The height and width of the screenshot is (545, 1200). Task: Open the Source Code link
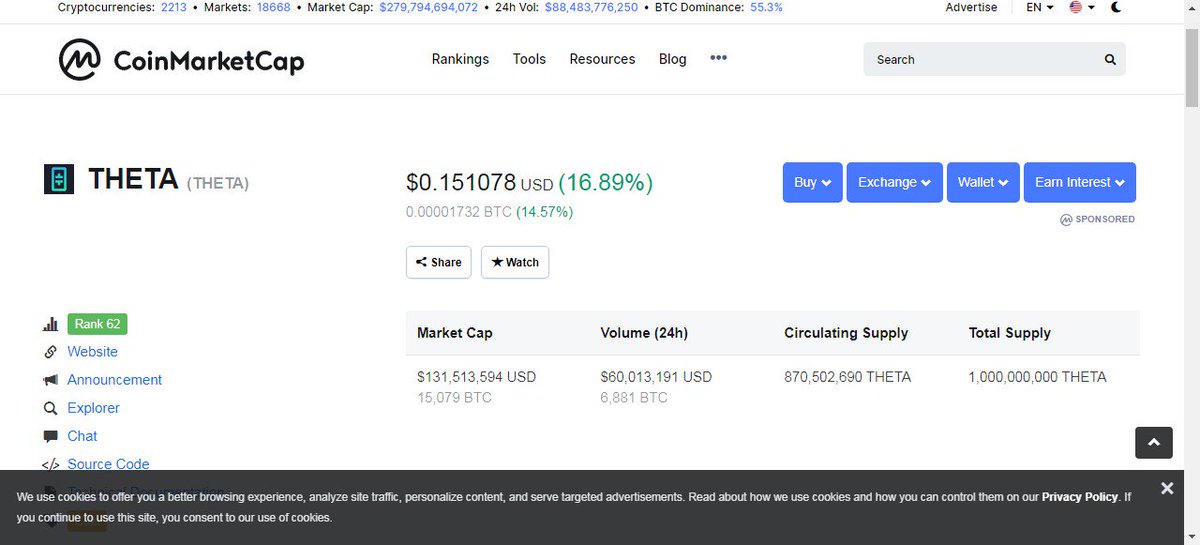[108, 464]
